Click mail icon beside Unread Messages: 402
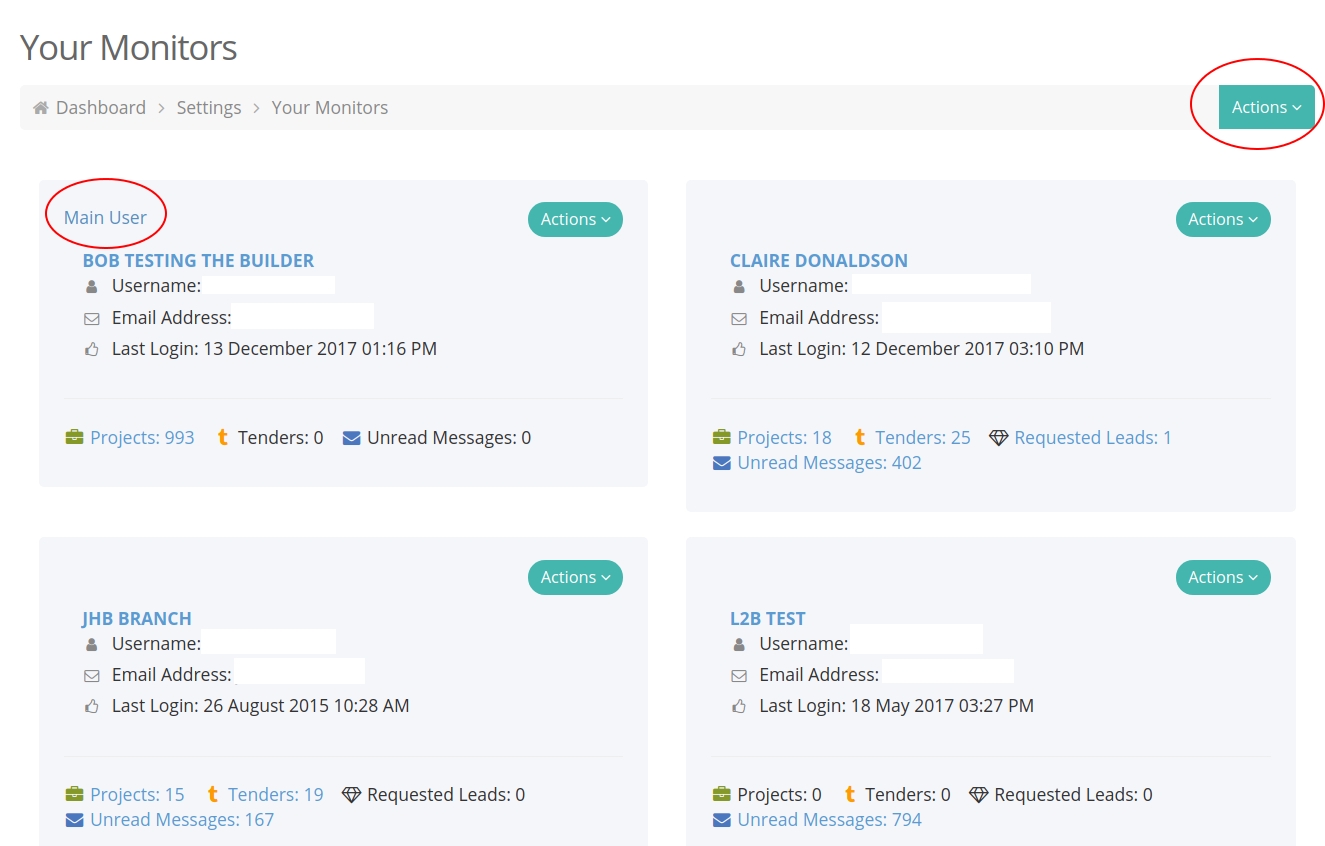 (x=722, y=463)
